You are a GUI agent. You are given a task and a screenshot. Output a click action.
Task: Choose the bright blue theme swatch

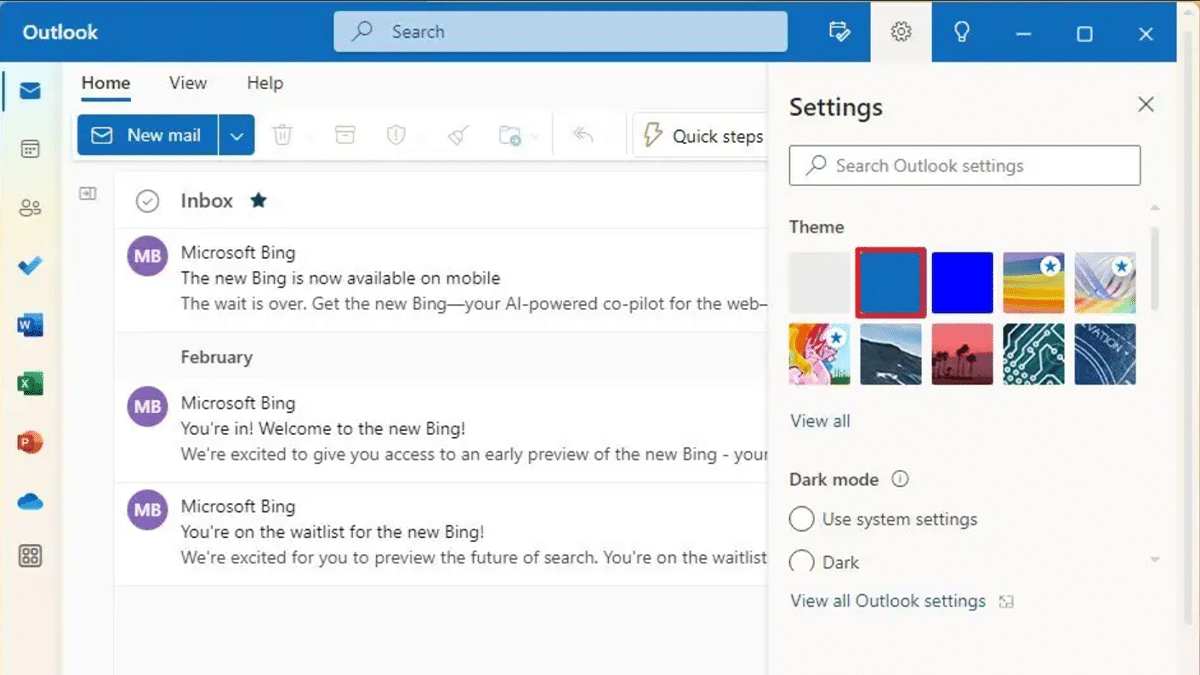(962, 283)
